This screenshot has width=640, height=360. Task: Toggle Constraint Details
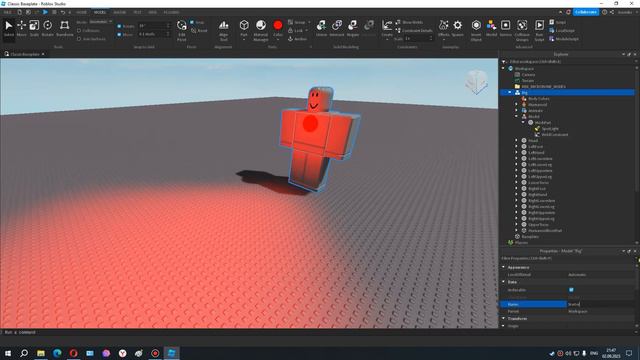pos(414,30)
